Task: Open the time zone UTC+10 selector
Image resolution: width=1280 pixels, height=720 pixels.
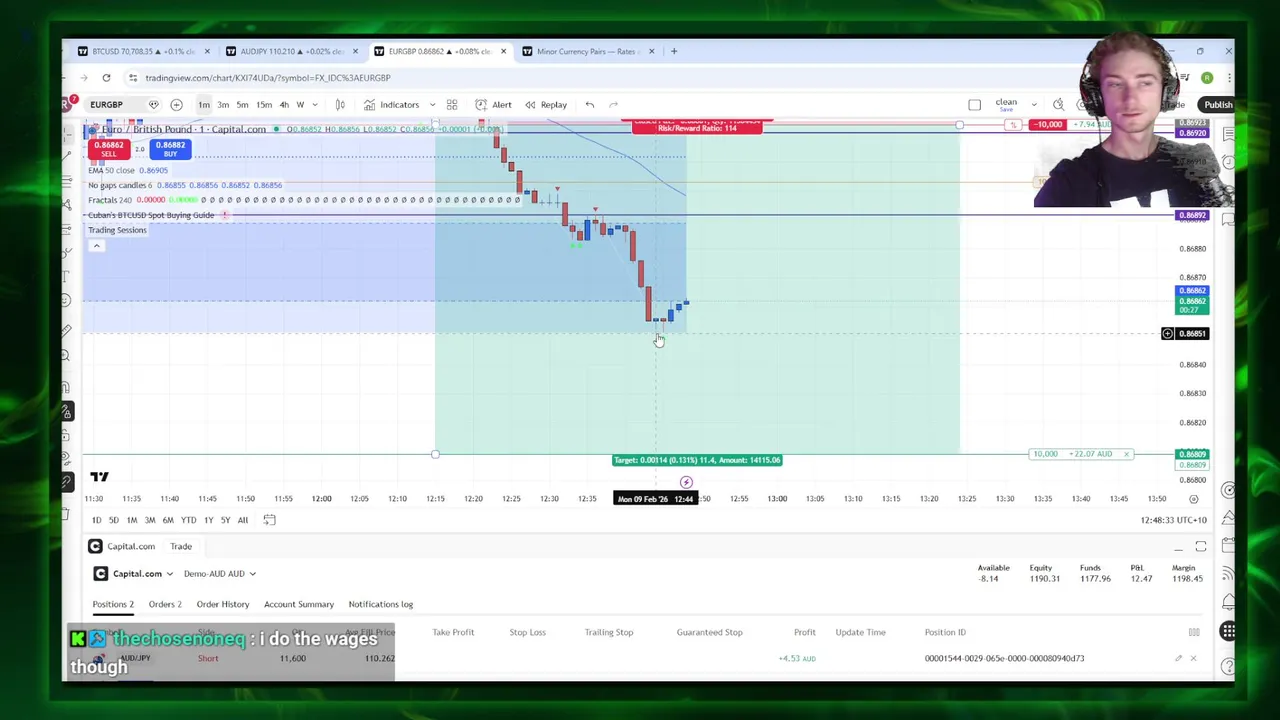Action: coord(1172,520)
